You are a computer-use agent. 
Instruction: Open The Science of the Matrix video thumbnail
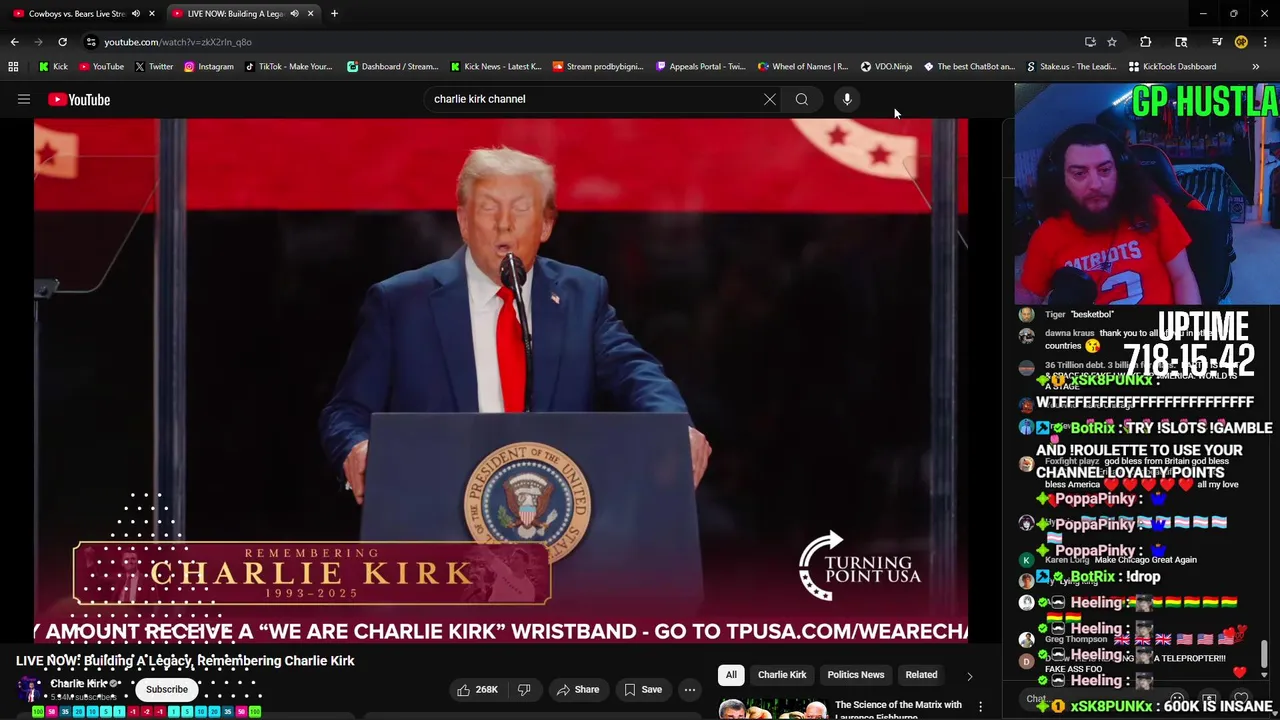pyautogui.click(x=773, y=709)
